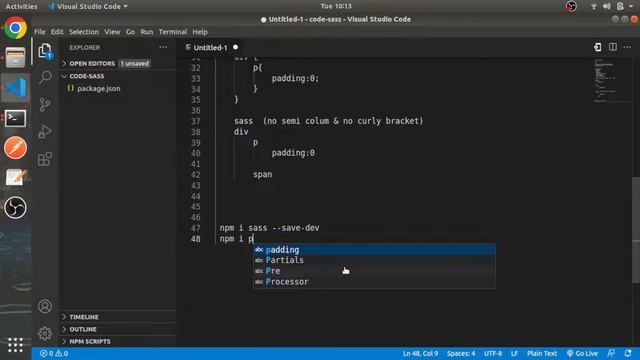The image size is (640, 360).
Task: Click the 1 unsaved badge
Action: point(135,63)
